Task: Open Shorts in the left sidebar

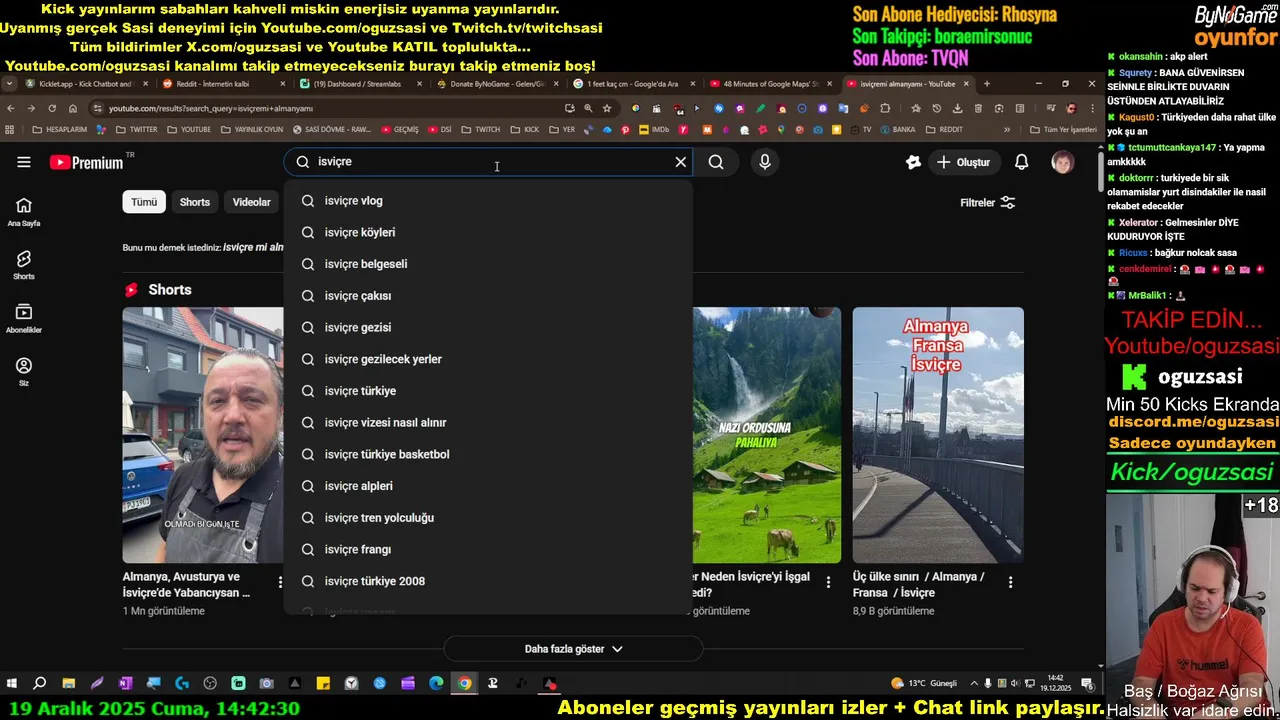Action: tap(24, 265)
